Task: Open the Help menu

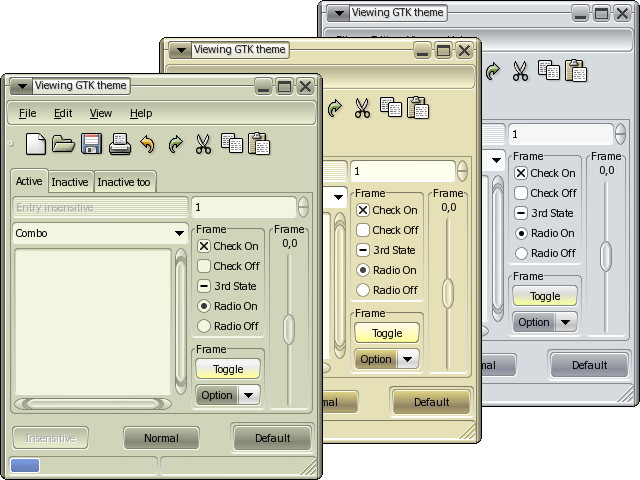Action: point(141,113)
